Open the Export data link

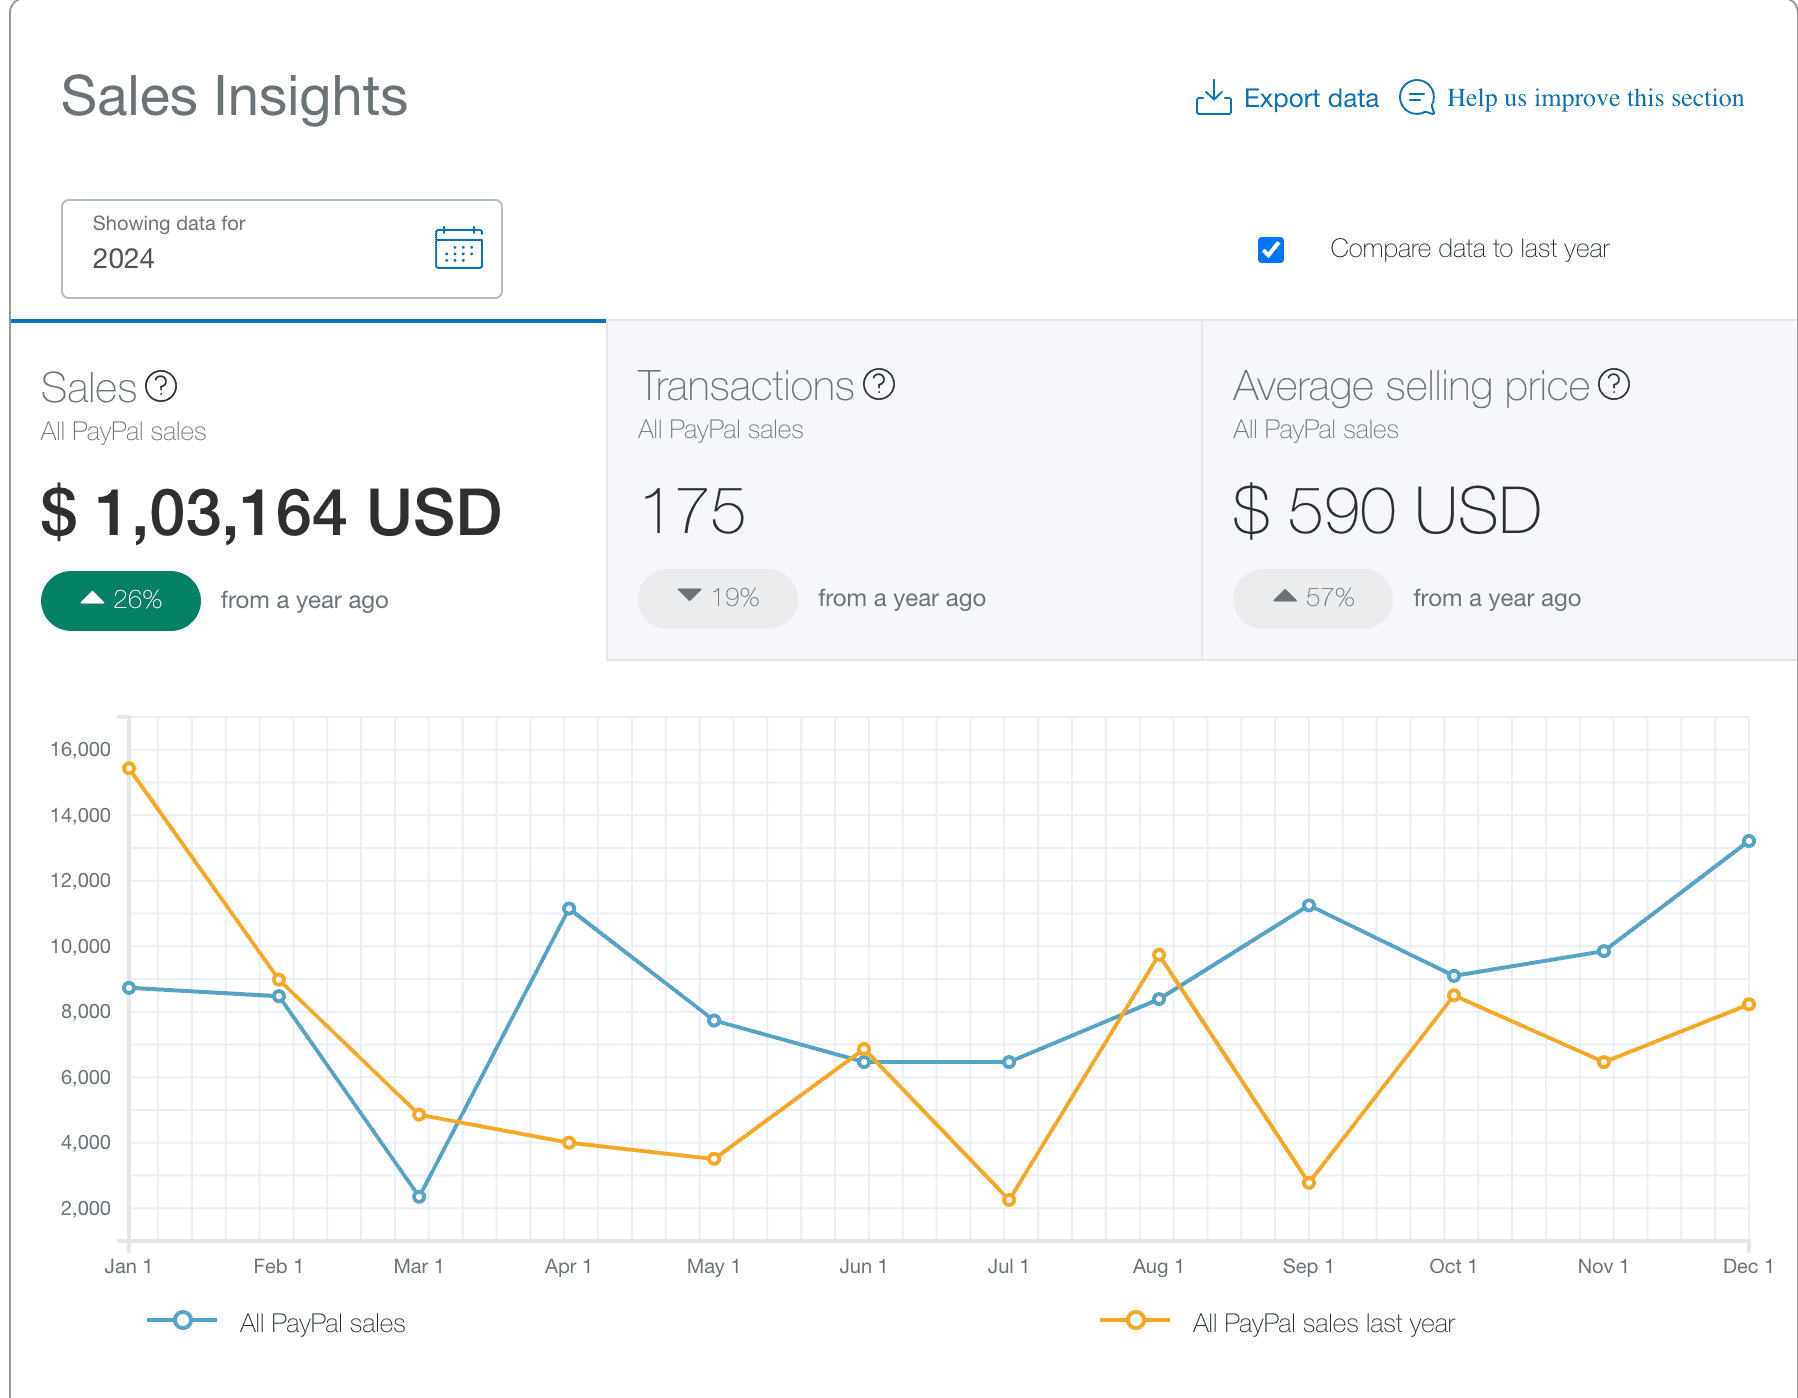[x=1310, y=97]
